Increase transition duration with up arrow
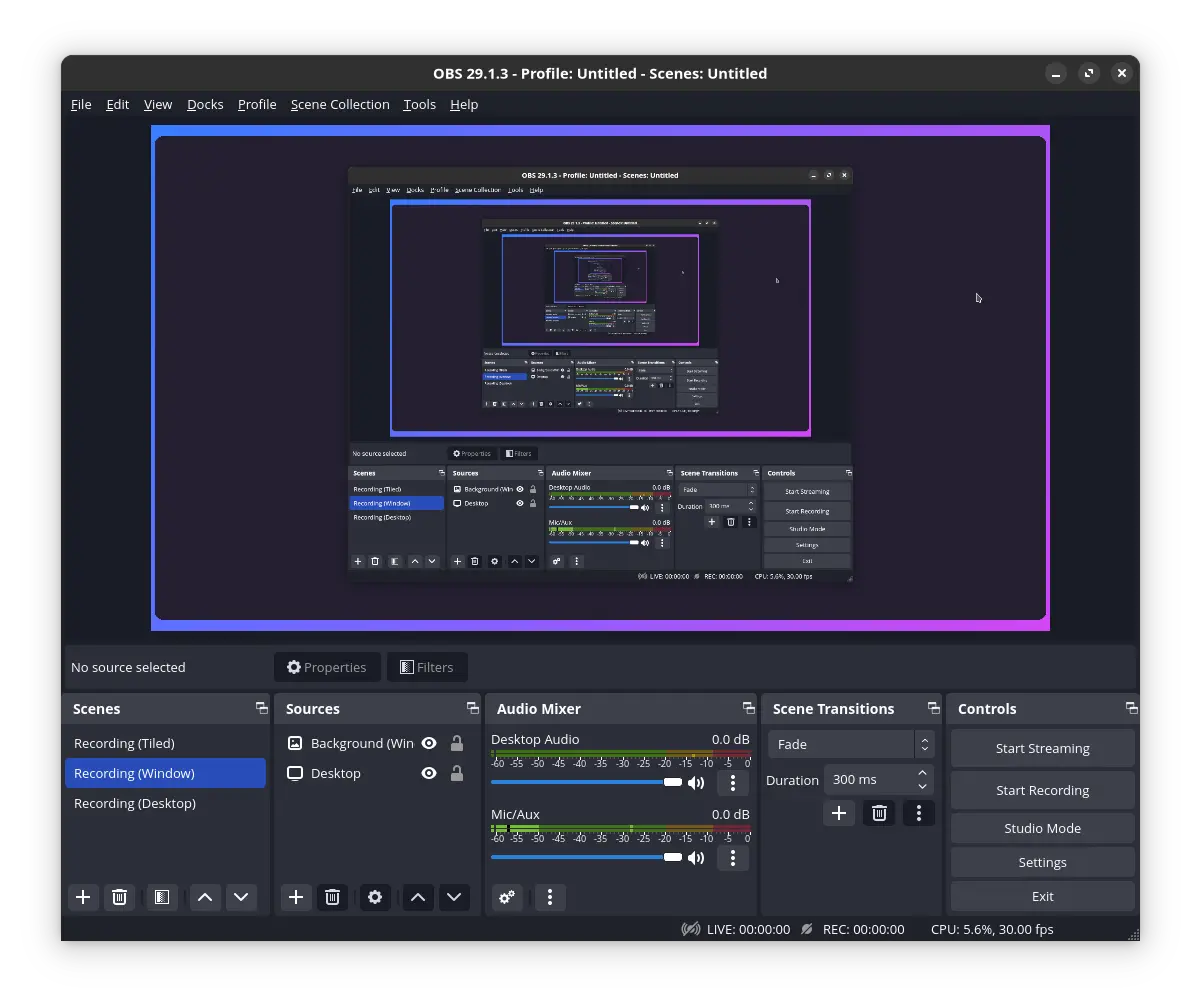The width and height of the screenshot is (1201, 1008). 923,773
